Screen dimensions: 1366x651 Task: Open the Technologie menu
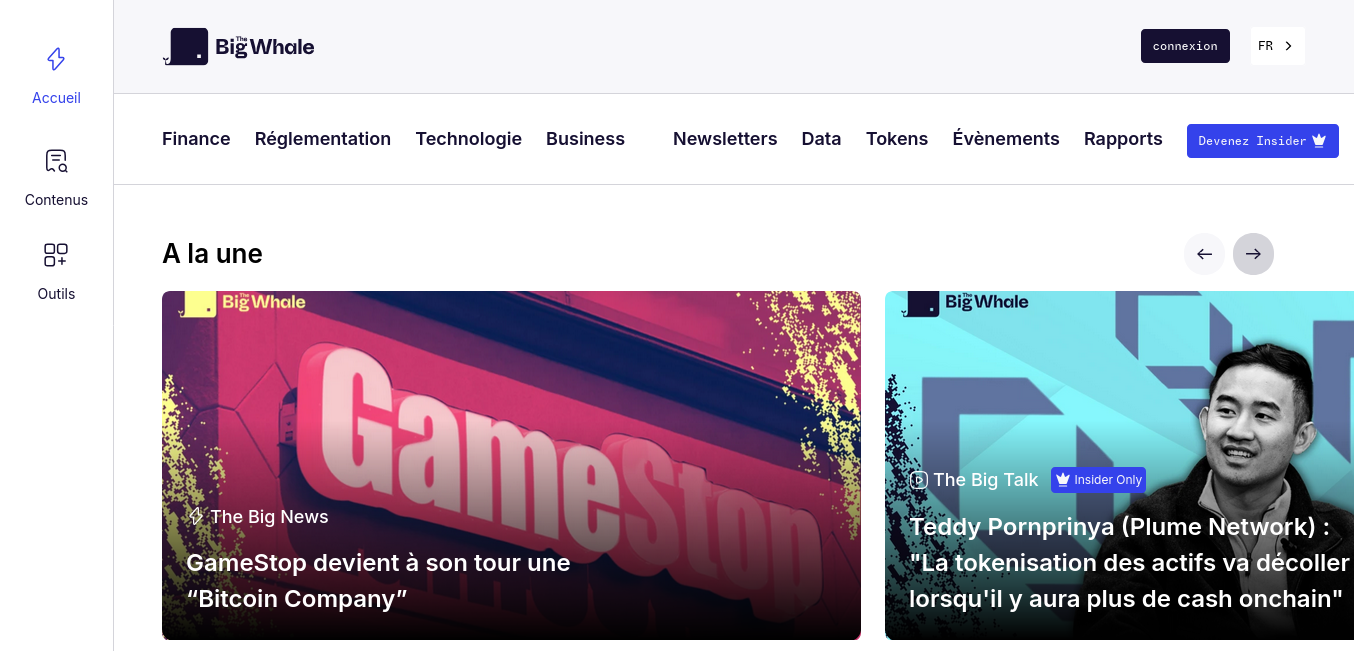pyautogui.click(x=469, y=139)
